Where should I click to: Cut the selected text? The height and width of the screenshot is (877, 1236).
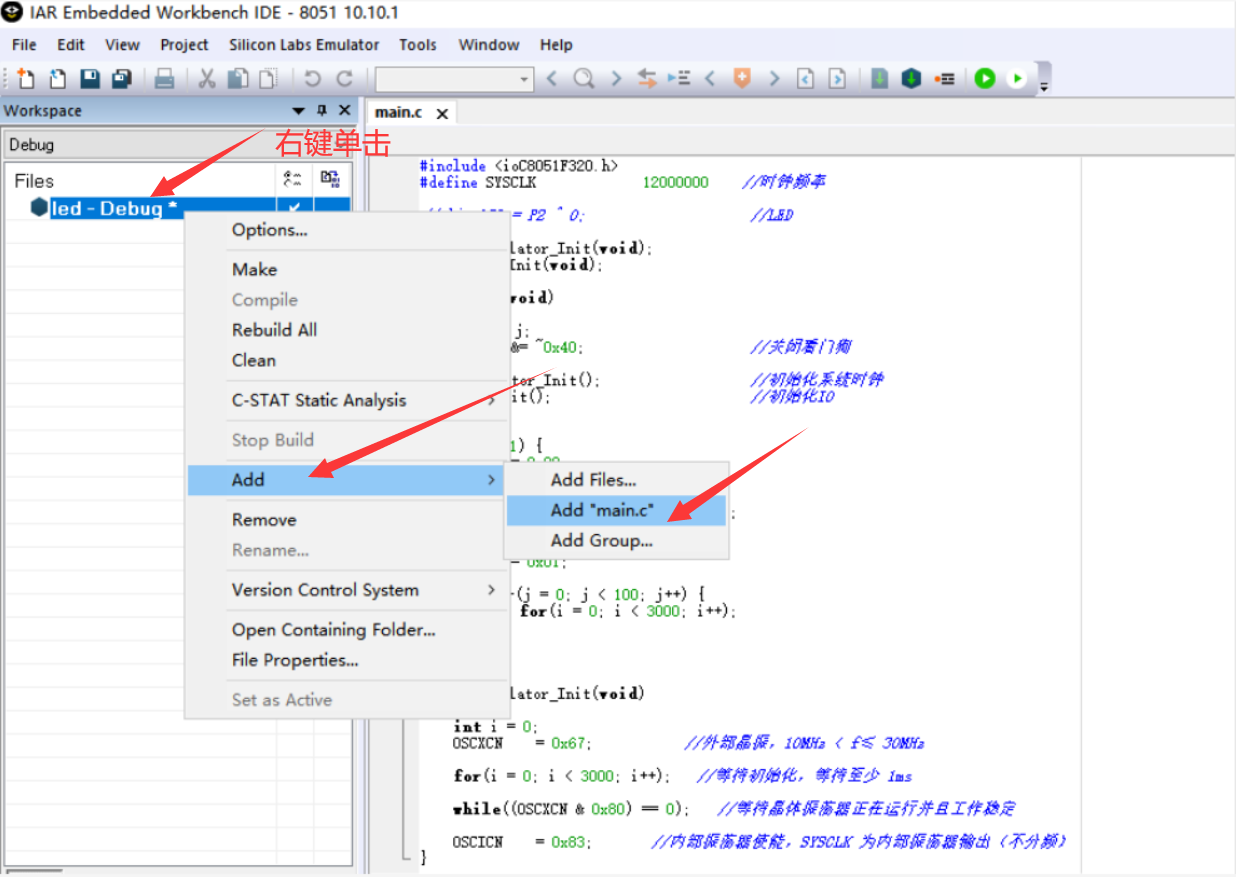pos(207,78)
